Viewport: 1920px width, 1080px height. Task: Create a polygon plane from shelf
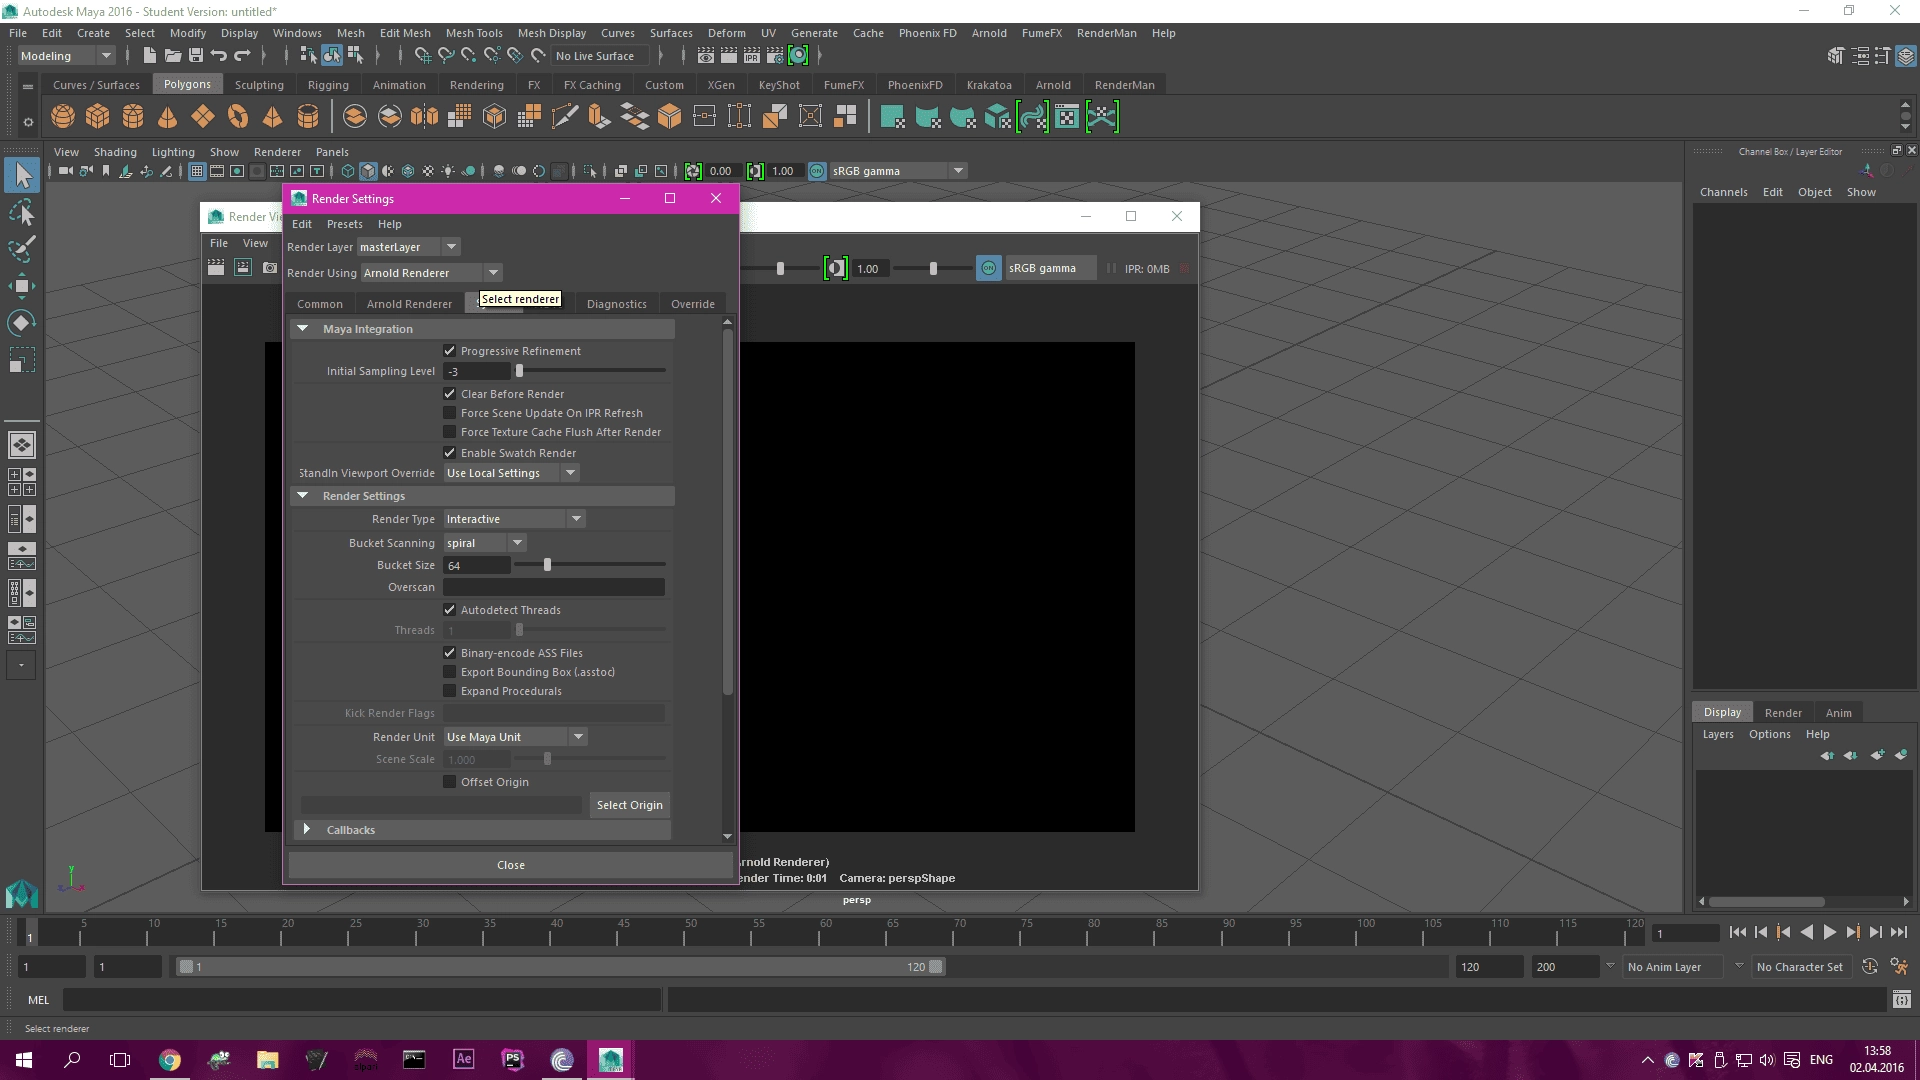click(203, 117)
